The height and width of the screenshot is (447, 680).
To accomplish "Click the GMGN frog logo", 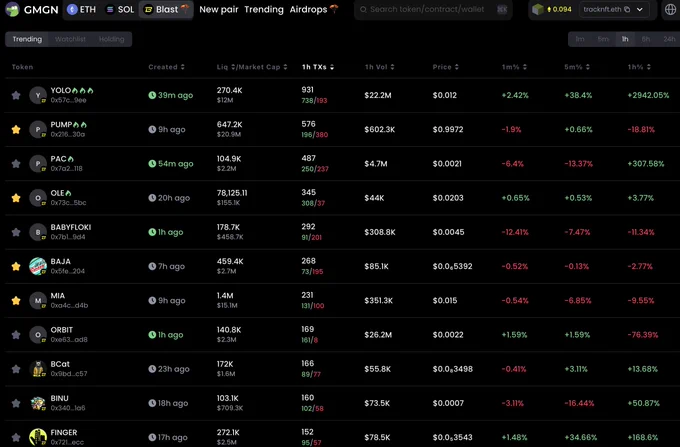I will 13,9.
